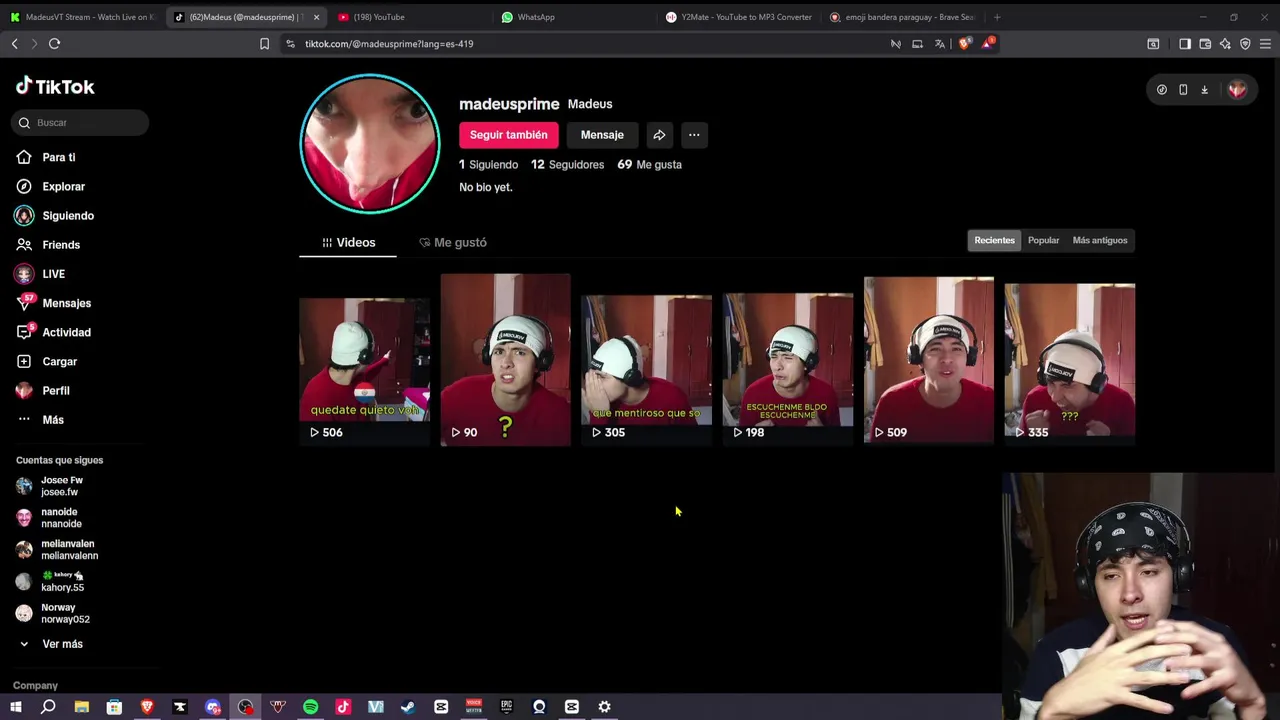1280x720 pixels.
Task: Switch to the Me gustó tab
Action: coord(453,242)
